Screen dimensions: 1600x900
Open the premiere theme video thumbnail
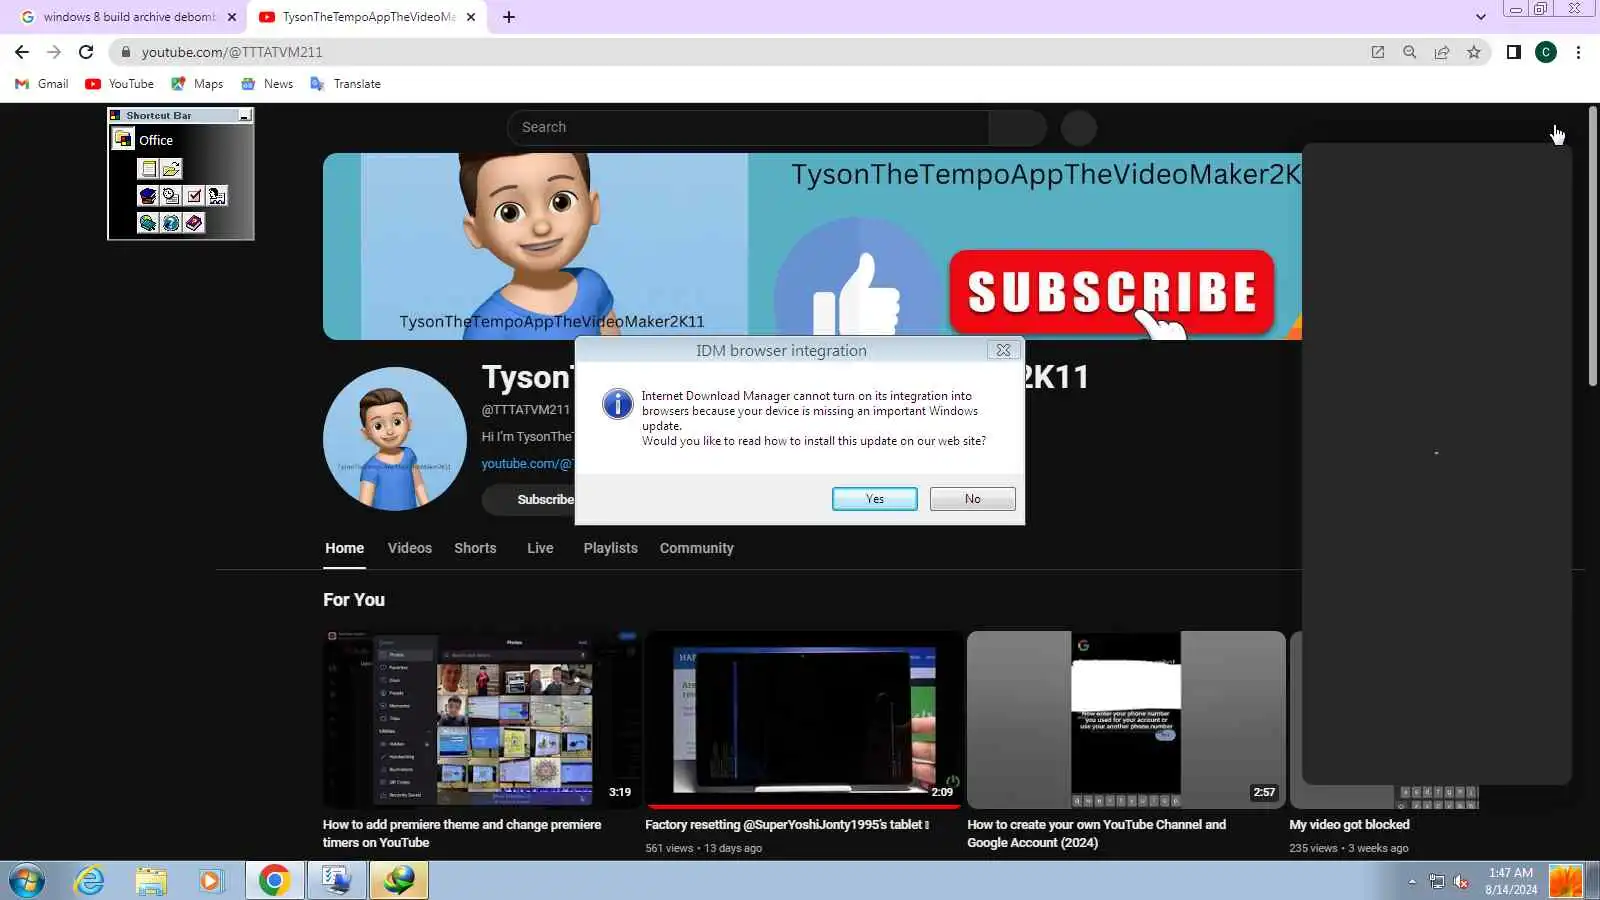tap(482, 719)
